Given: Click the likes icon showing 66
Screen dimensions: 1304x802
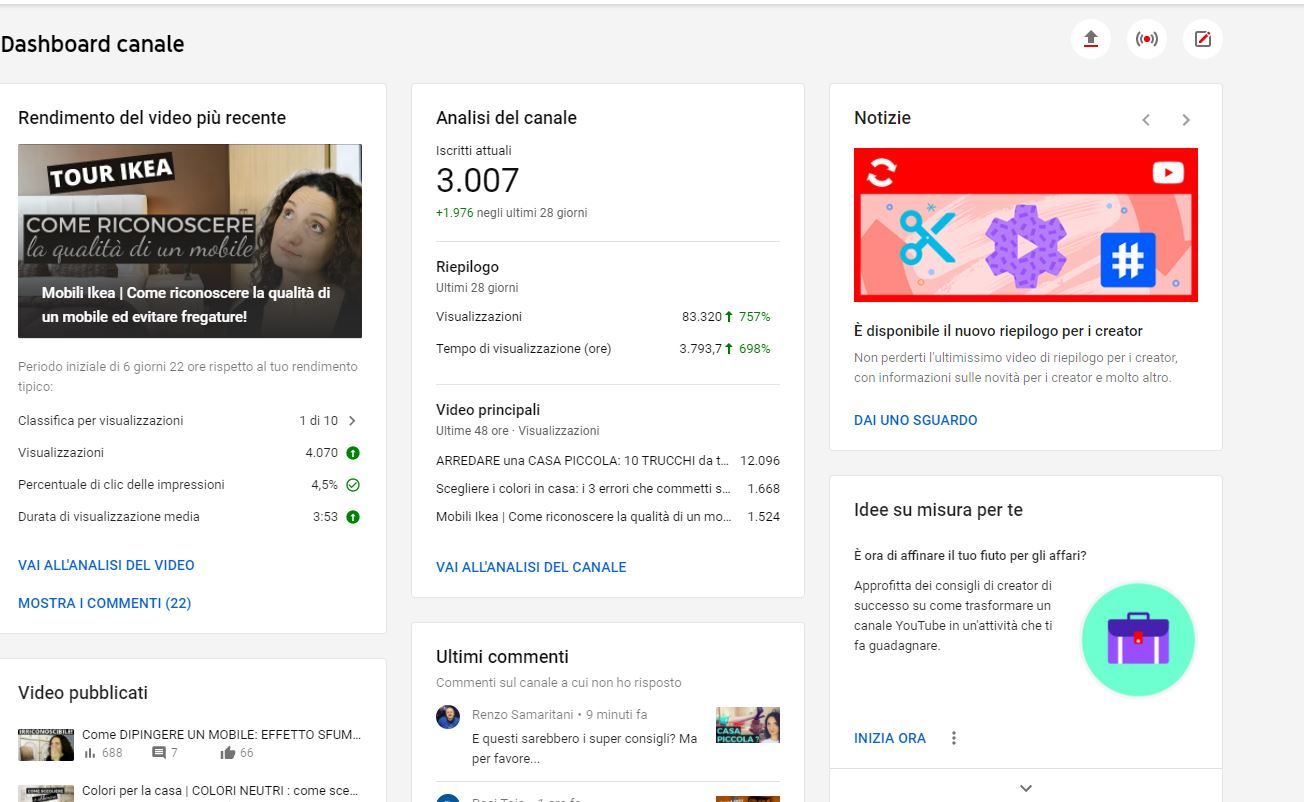Looking at the screenshot, I should coord(227,753).
